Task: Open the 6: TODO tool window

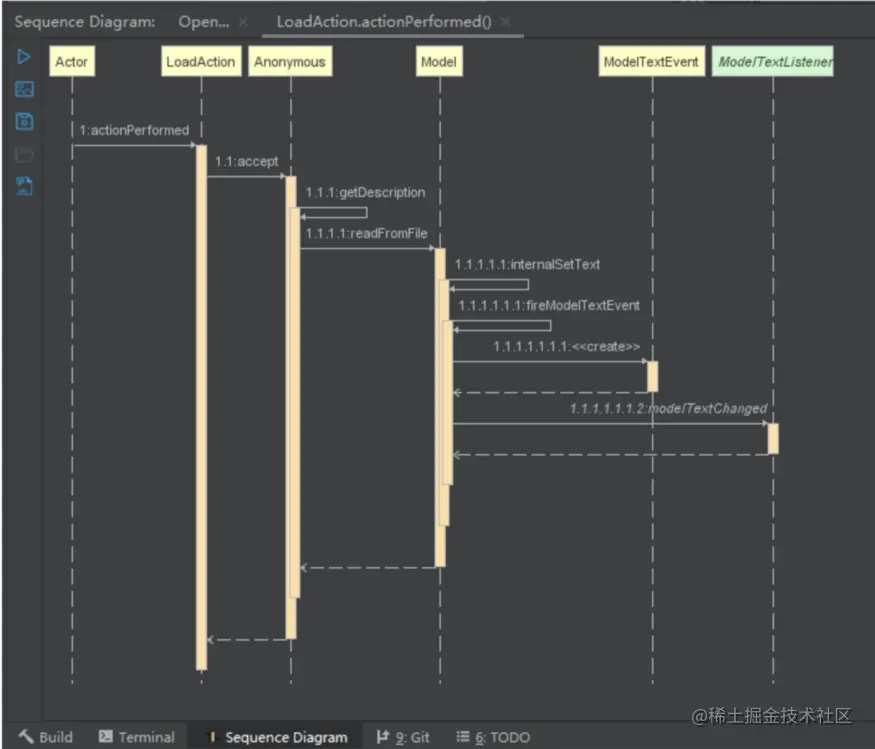Action: point(493,737)
